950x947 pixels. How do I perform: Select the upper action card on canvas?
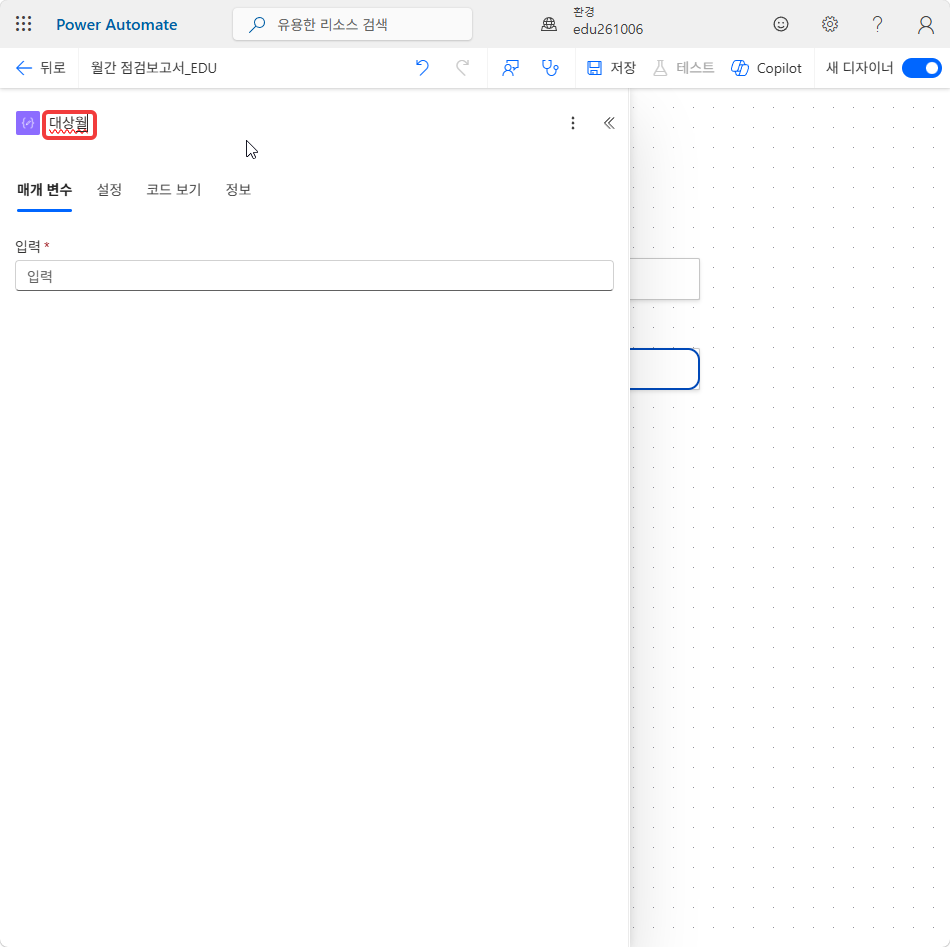pyautogui.click(x=665, y=279)
